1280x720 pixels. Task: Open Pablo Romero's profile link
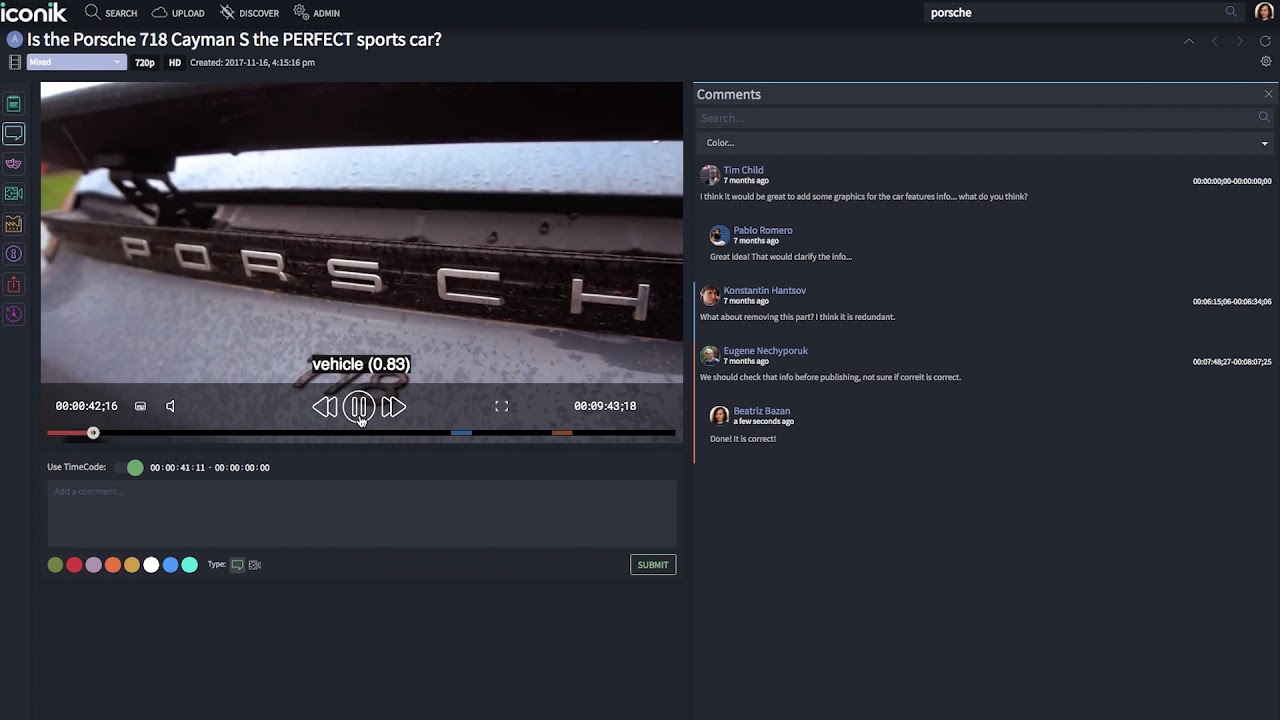763,230
